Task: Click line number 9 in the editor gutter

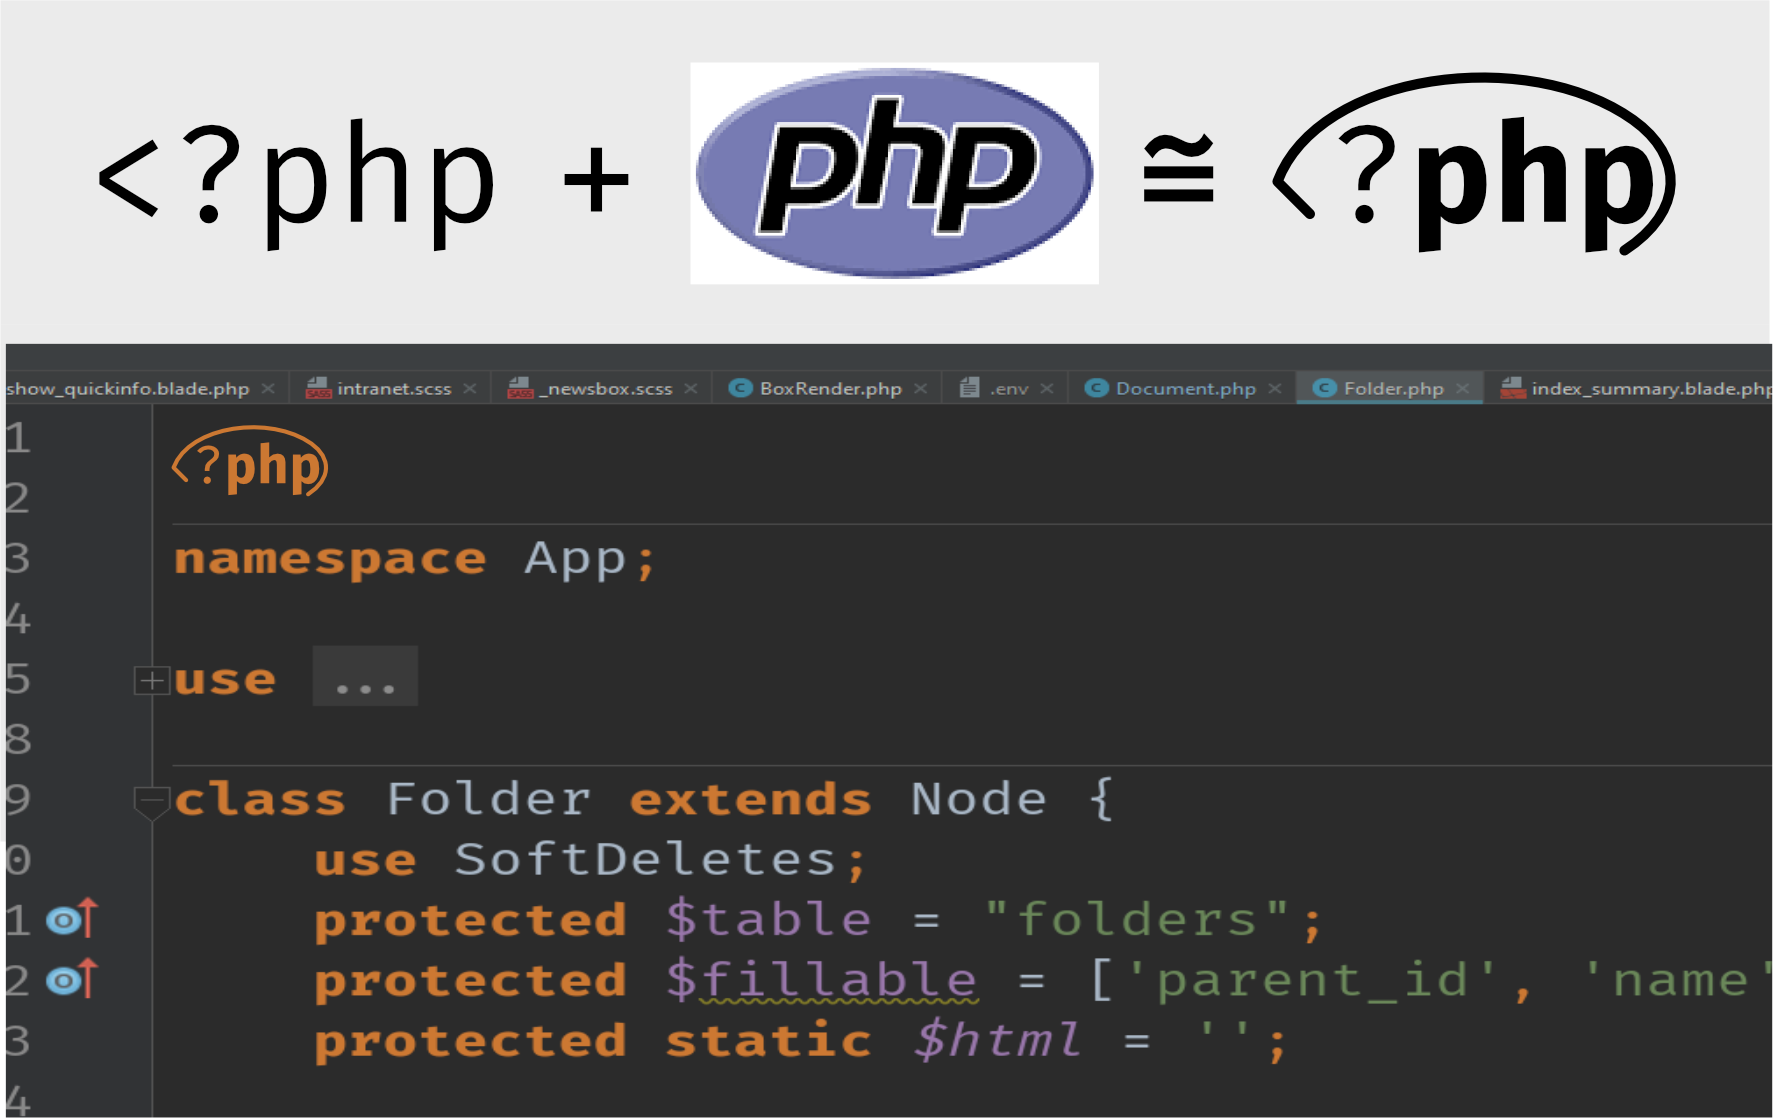Action: coord(18,800)
